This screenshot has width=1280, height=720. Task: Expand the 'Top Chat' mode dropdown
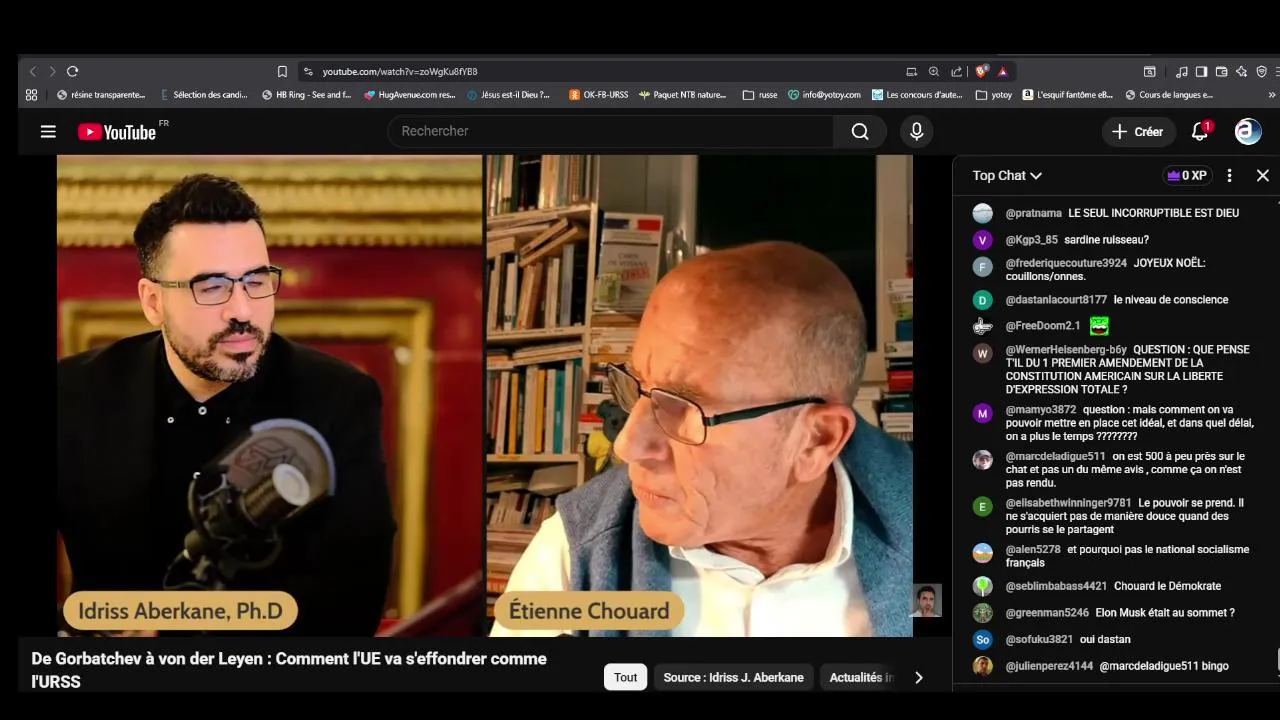(x=1007, y=175)
